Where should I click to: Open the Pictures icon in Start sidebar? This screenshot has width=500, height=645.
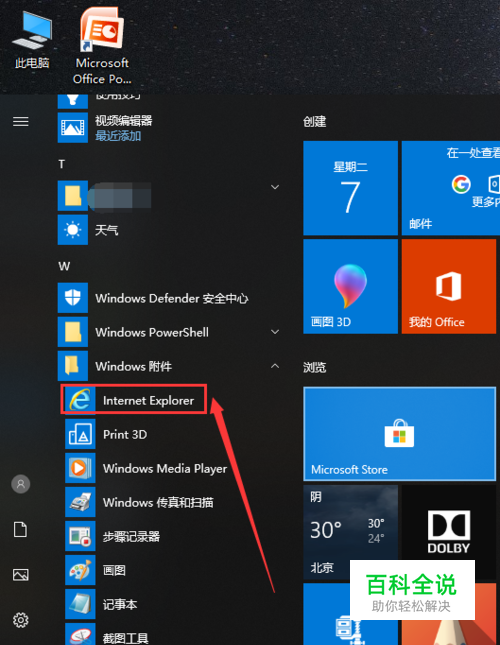(21, 574)
